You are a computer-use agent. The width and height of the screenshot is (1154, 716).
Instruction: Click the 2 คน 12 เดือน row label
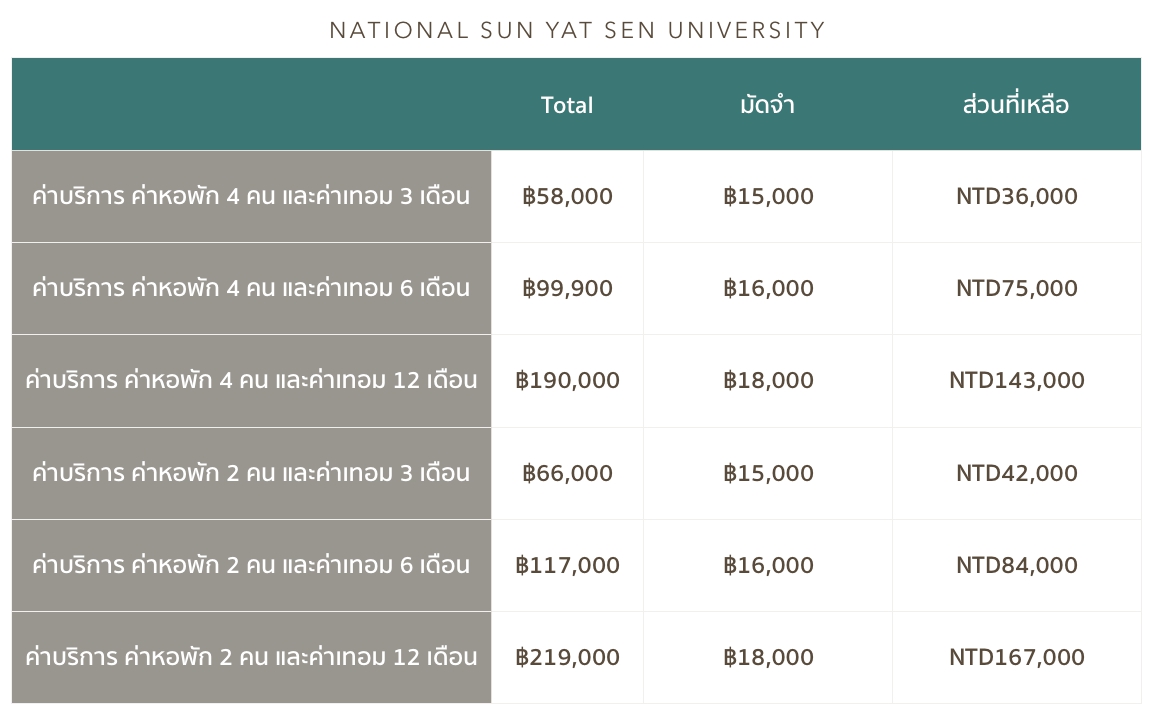click(251, 657)
